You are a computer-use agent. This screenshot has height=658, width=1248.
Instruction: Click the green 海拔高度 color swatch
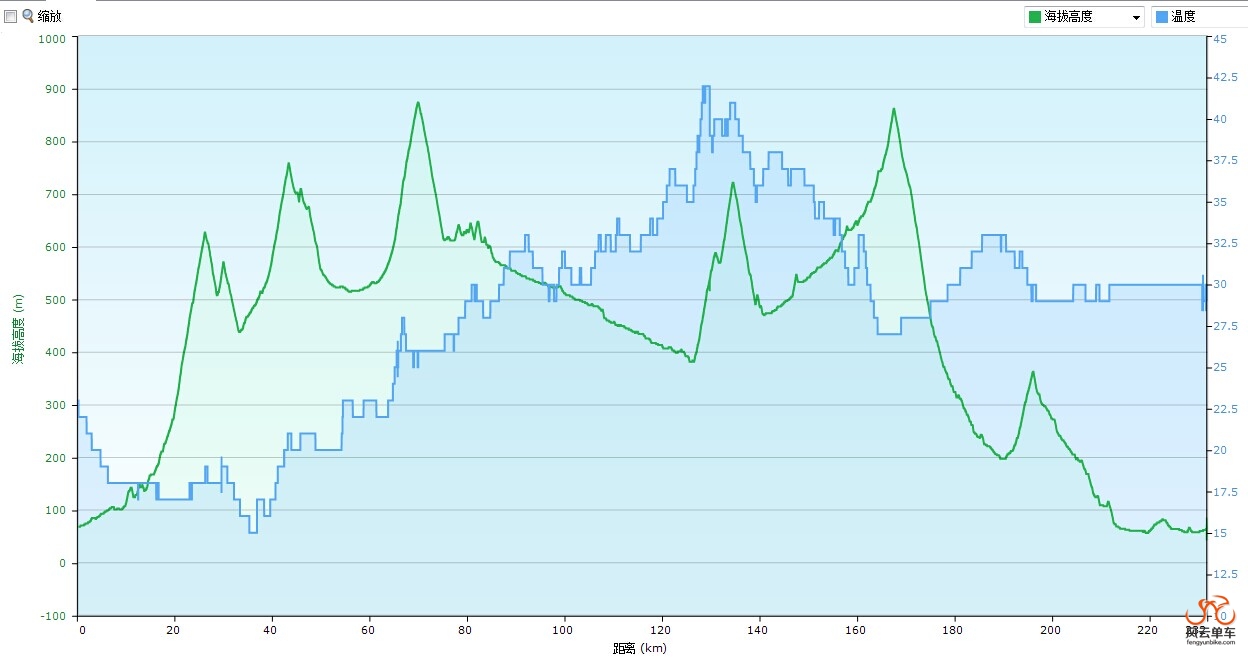pyautogui.click(x=1035, y=17)
